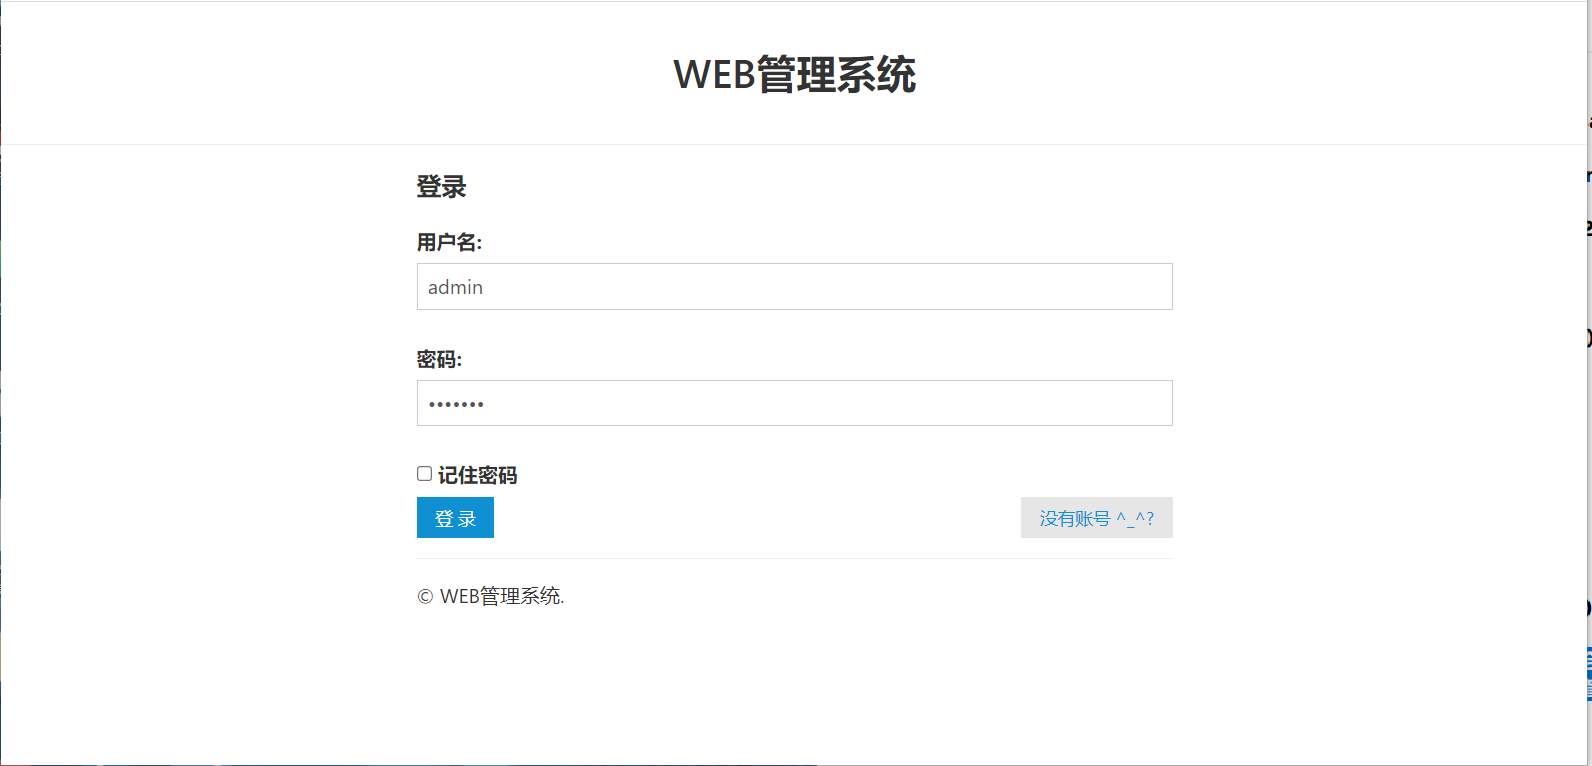Screen dimensions: 1592x766
Task: Click the 记住密码 checkbox label text
Action: (x=479, y=474)
